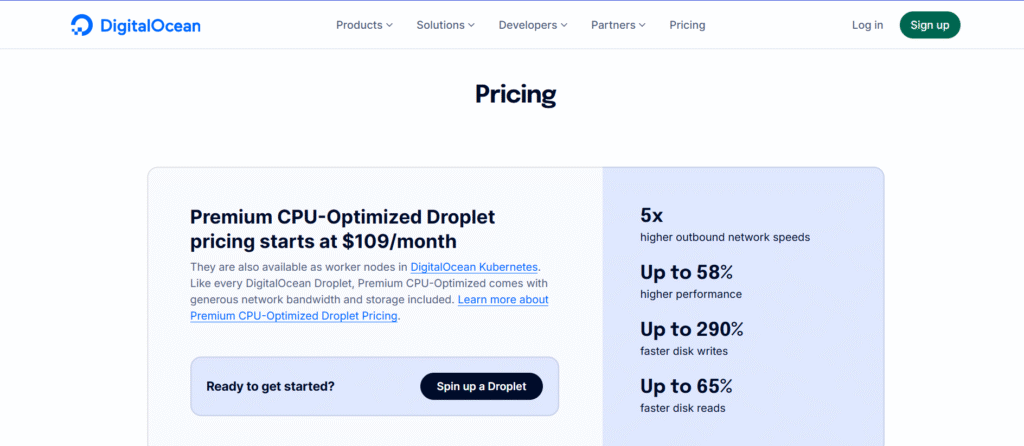
Task: Expand the chevron next to Solutions
Action: click(472, 25)
